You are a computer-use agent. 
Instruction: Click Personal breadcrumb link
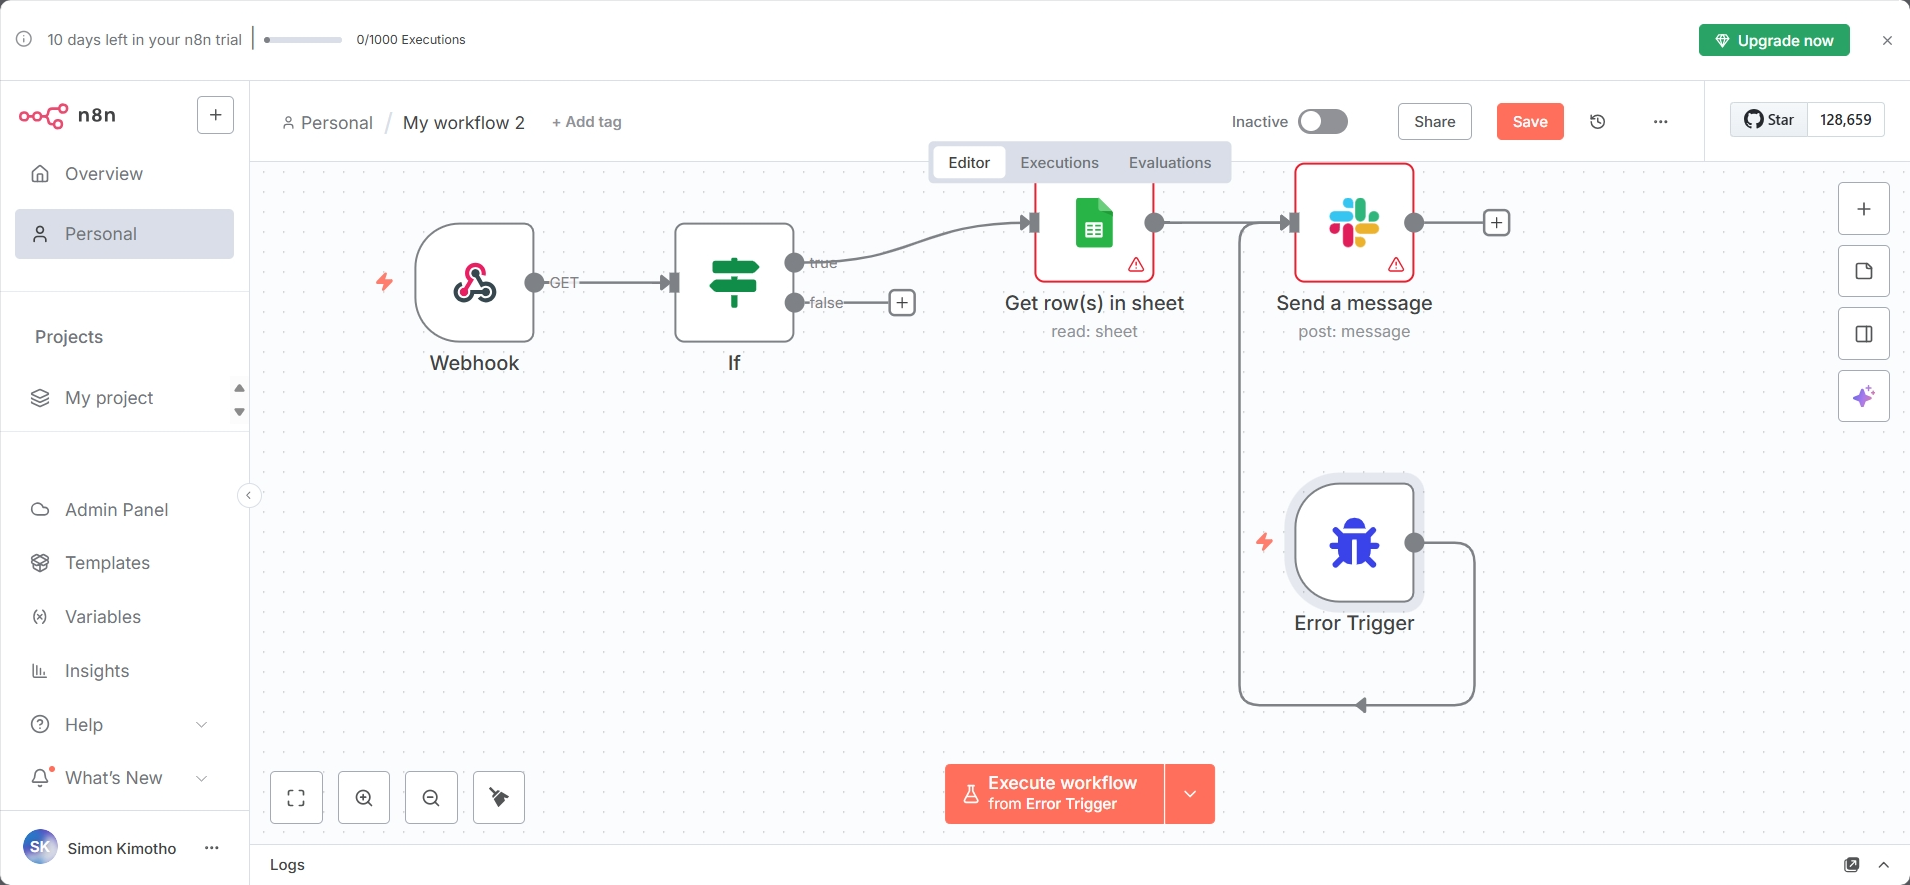[327, 123]
